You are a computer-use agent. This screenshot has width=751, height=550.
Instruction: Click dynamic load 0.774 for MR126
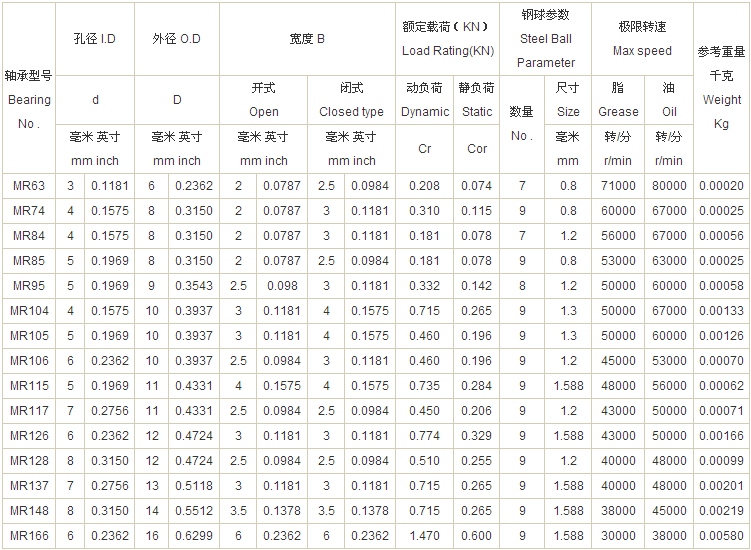click(424, 435)
